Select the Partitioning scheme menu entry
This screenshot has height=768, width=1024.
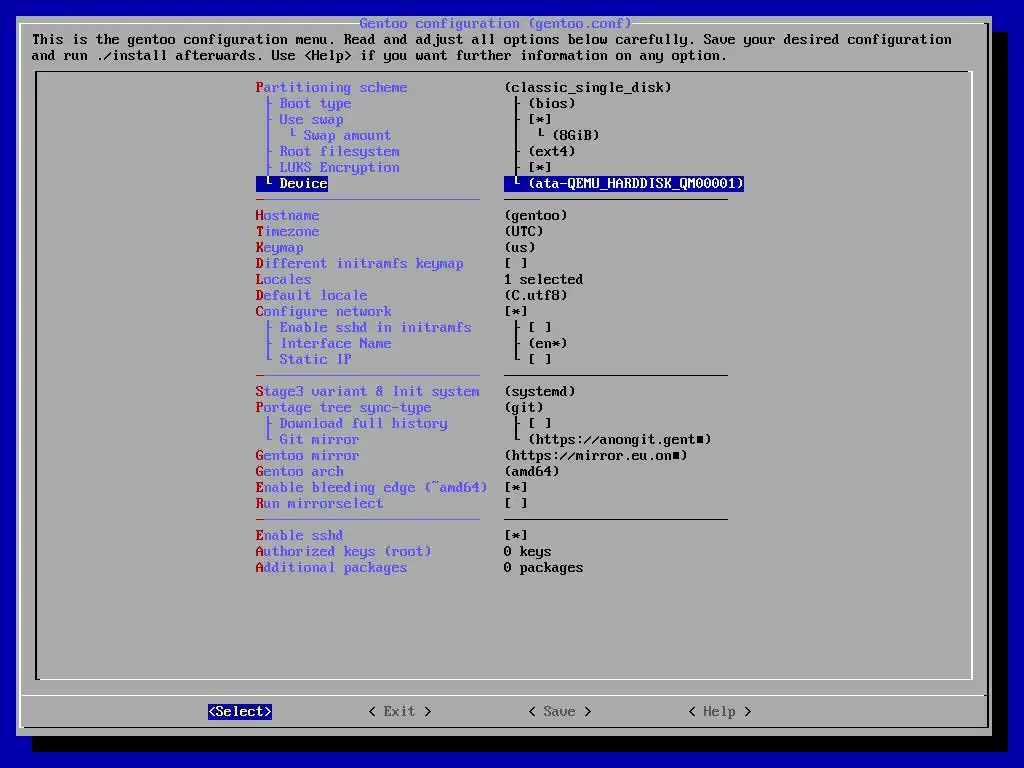coord(331,87)
